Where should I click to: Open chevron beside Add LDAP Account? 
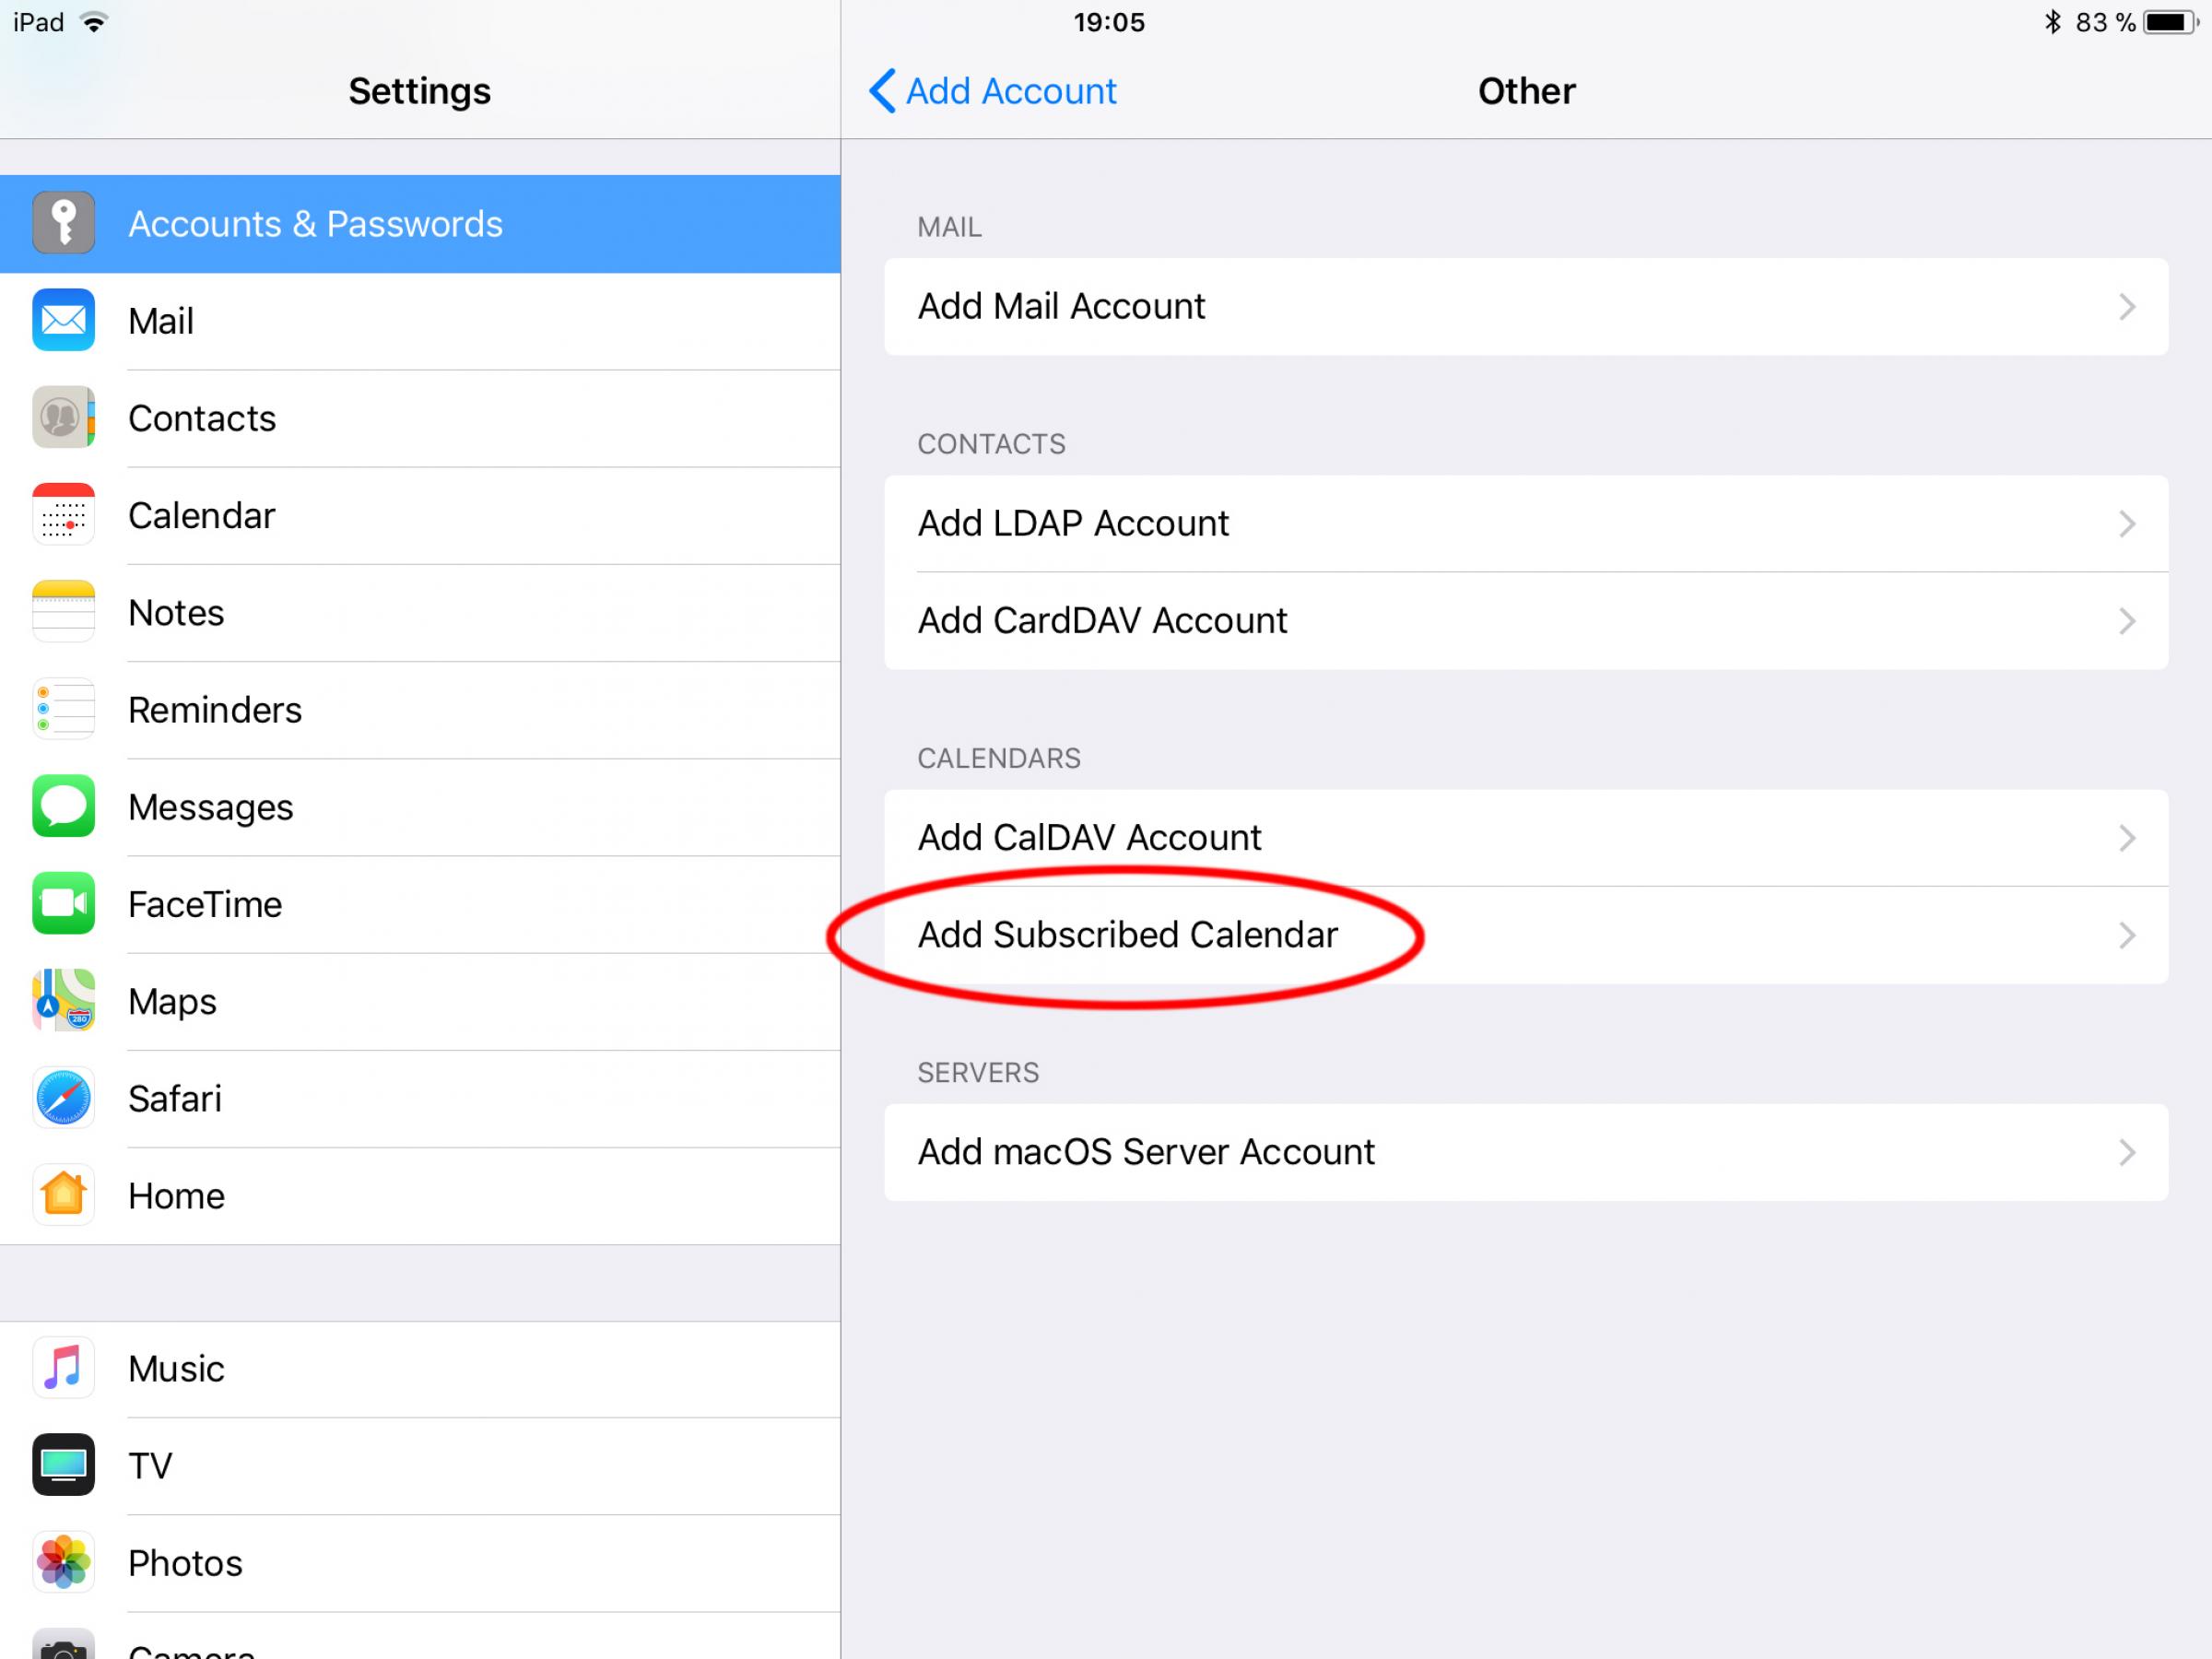(x=2126, y=524)
